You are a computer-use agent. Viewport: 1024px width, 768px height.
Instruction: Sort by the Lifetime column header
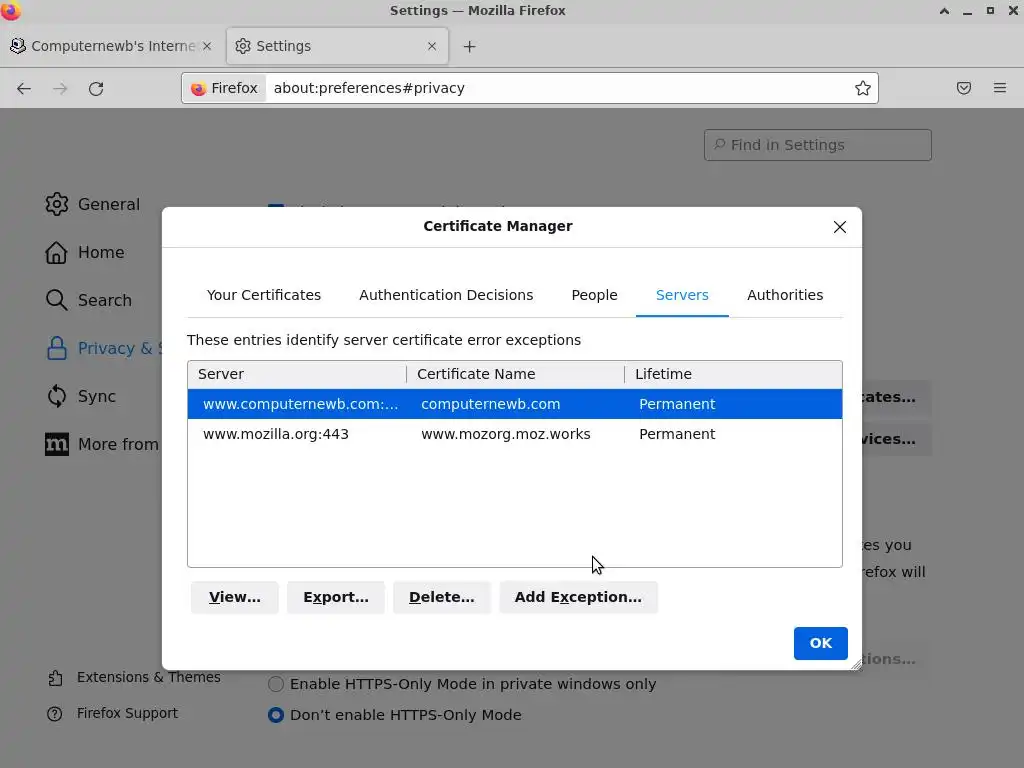(733, 374)
